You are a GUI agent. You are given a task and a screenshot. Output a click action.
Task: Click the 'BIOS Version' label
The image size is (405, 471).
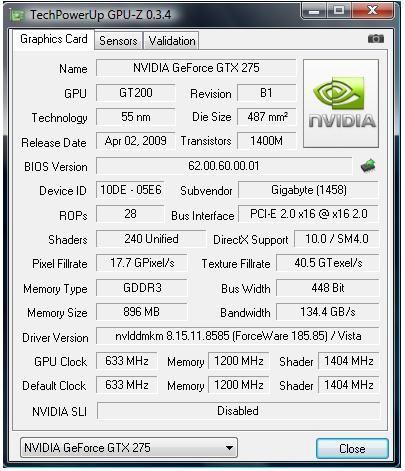56,167
